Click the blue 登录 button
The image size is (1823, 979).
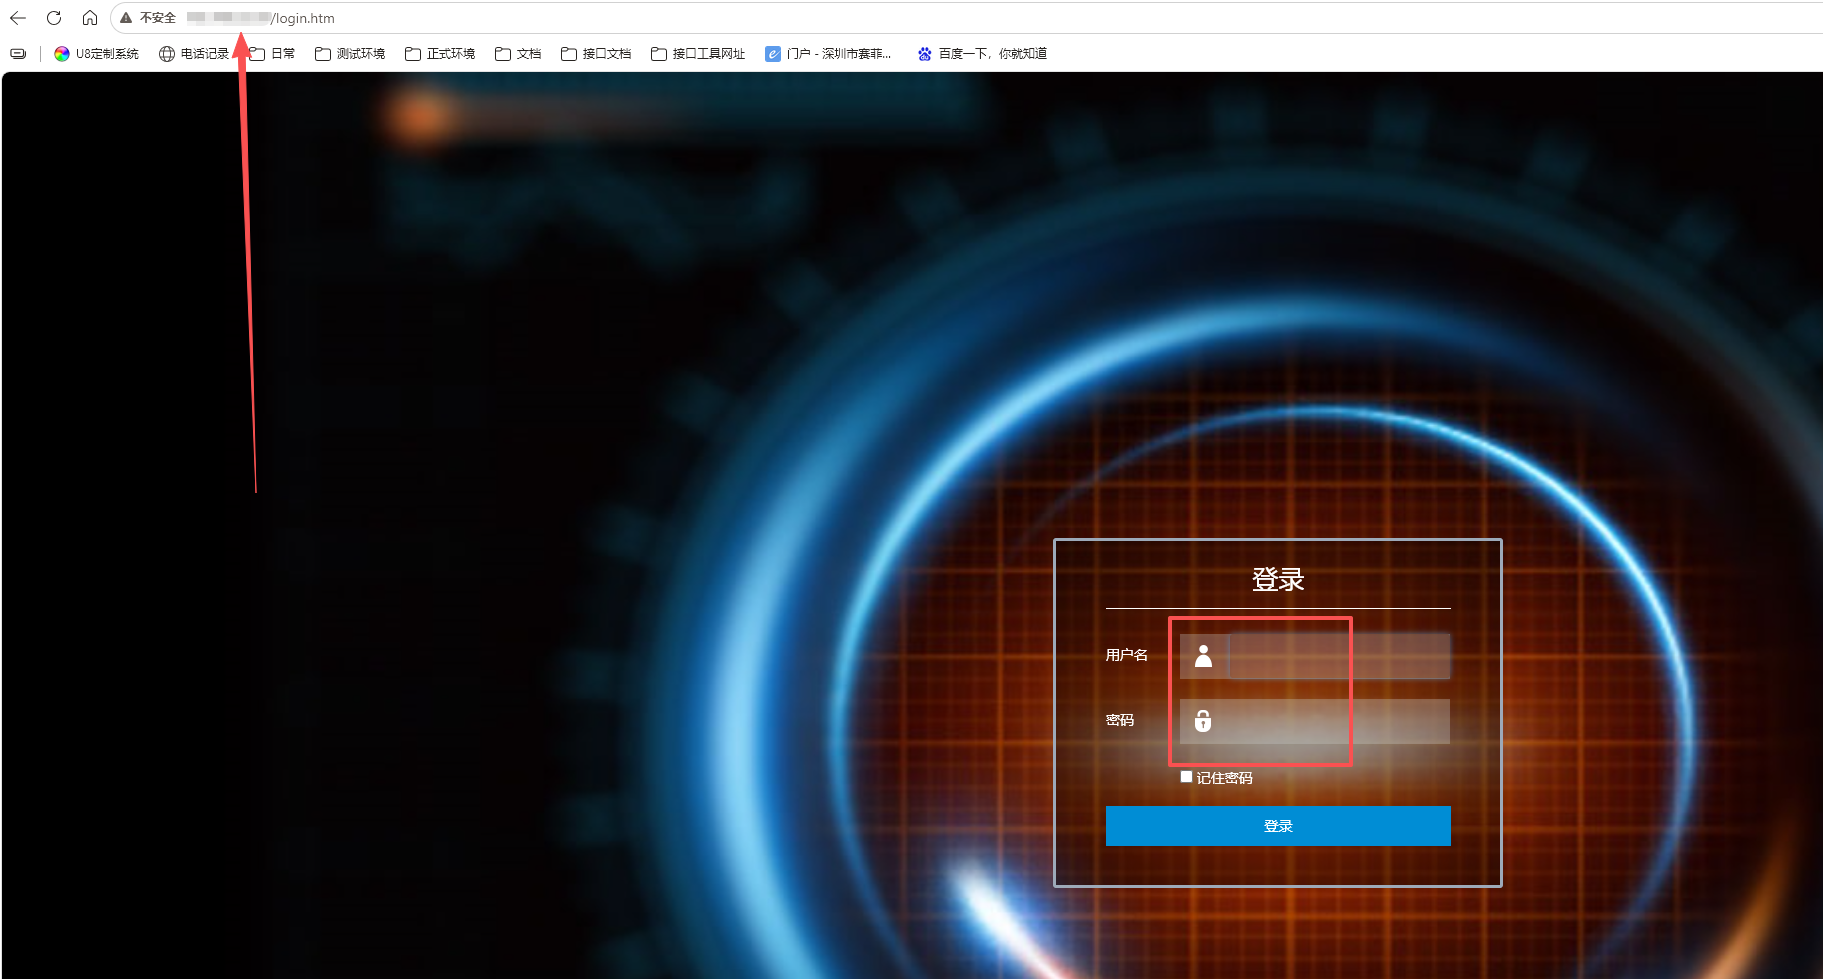pos(1278,826)
